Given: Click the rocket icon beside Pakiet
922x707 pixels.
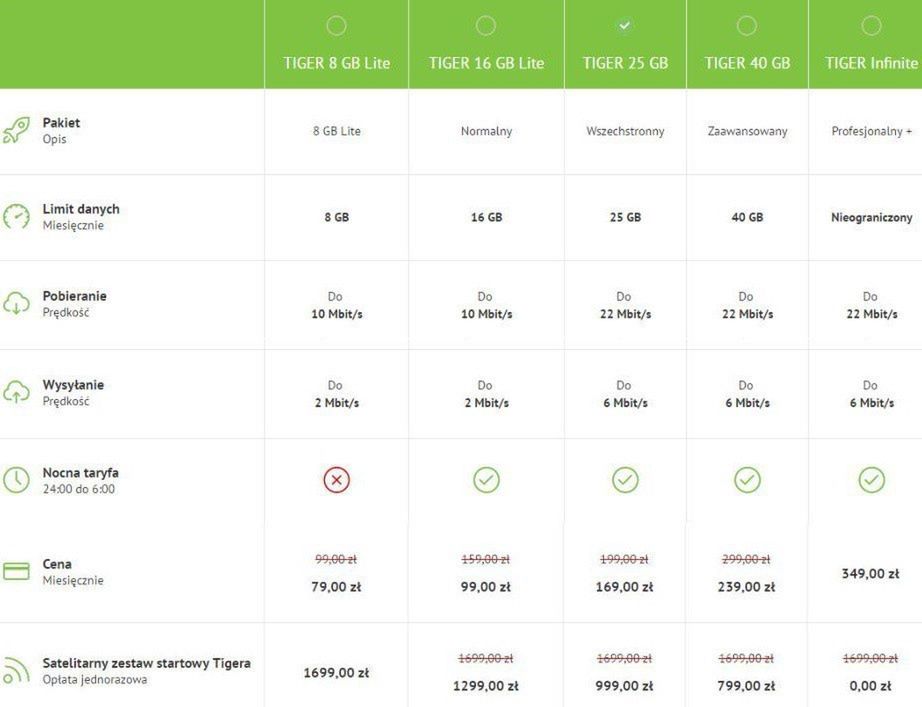Looking at the screenshot, I should coord(16,131).
